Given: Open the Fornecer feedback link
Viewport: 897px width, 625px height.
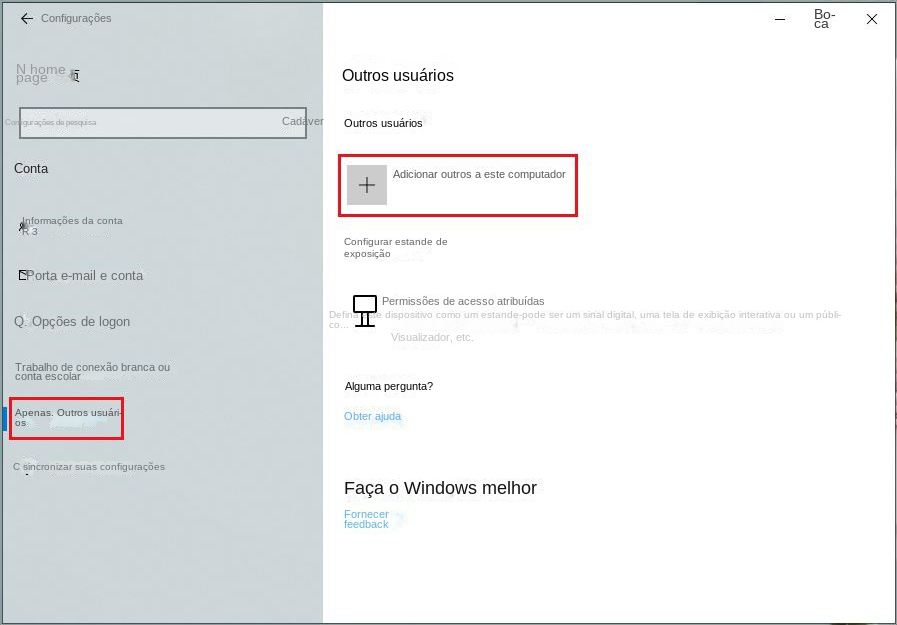Looking at the screenshot, I should pyautogui.click(x=366, y=519).
